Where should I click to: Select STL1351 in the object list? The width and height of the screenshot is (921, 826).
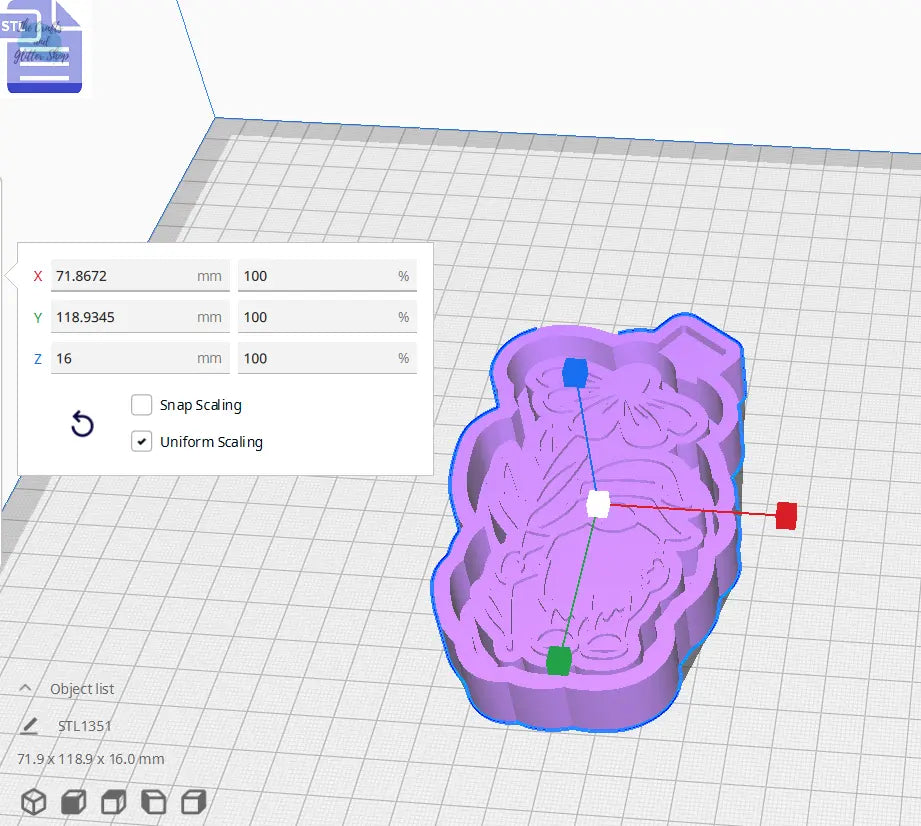point(84,726)
